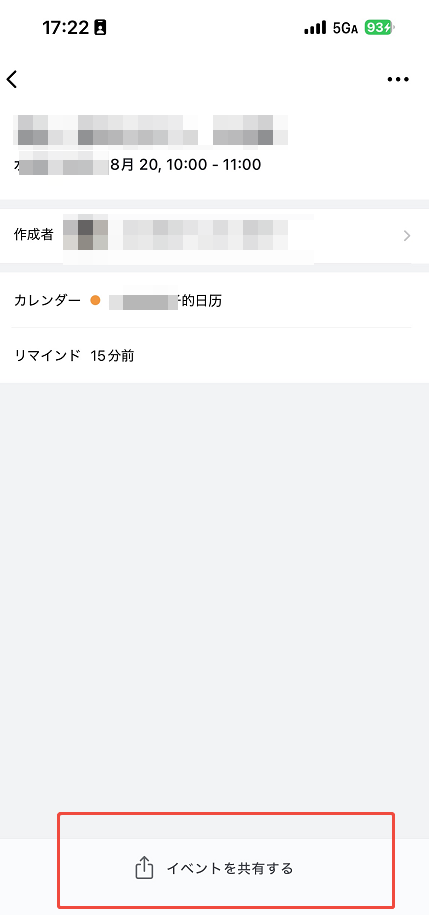
Task: Tap the 5GA network indicator
Action: [x=344, y=28]
